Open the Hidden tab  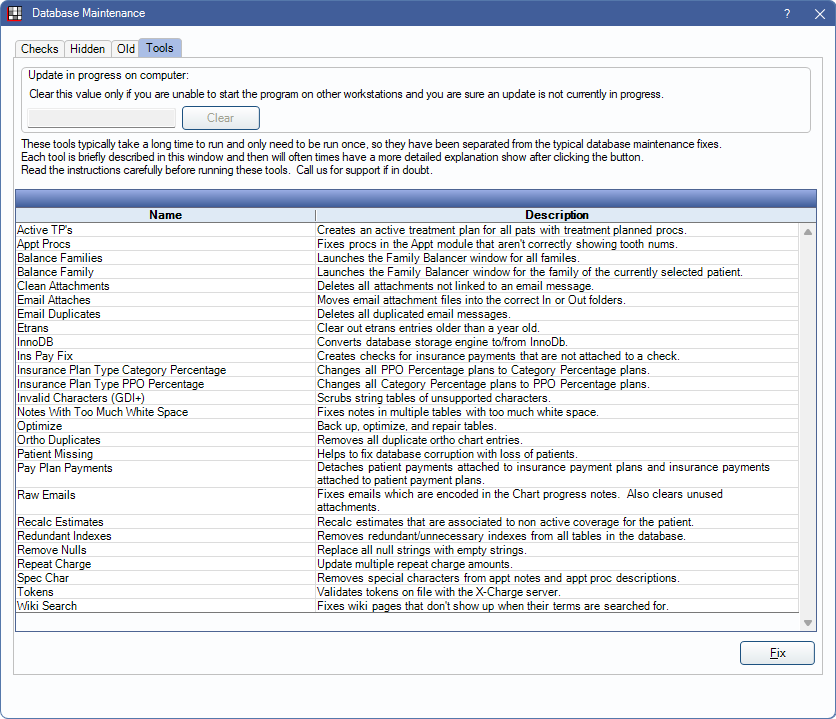88,49
